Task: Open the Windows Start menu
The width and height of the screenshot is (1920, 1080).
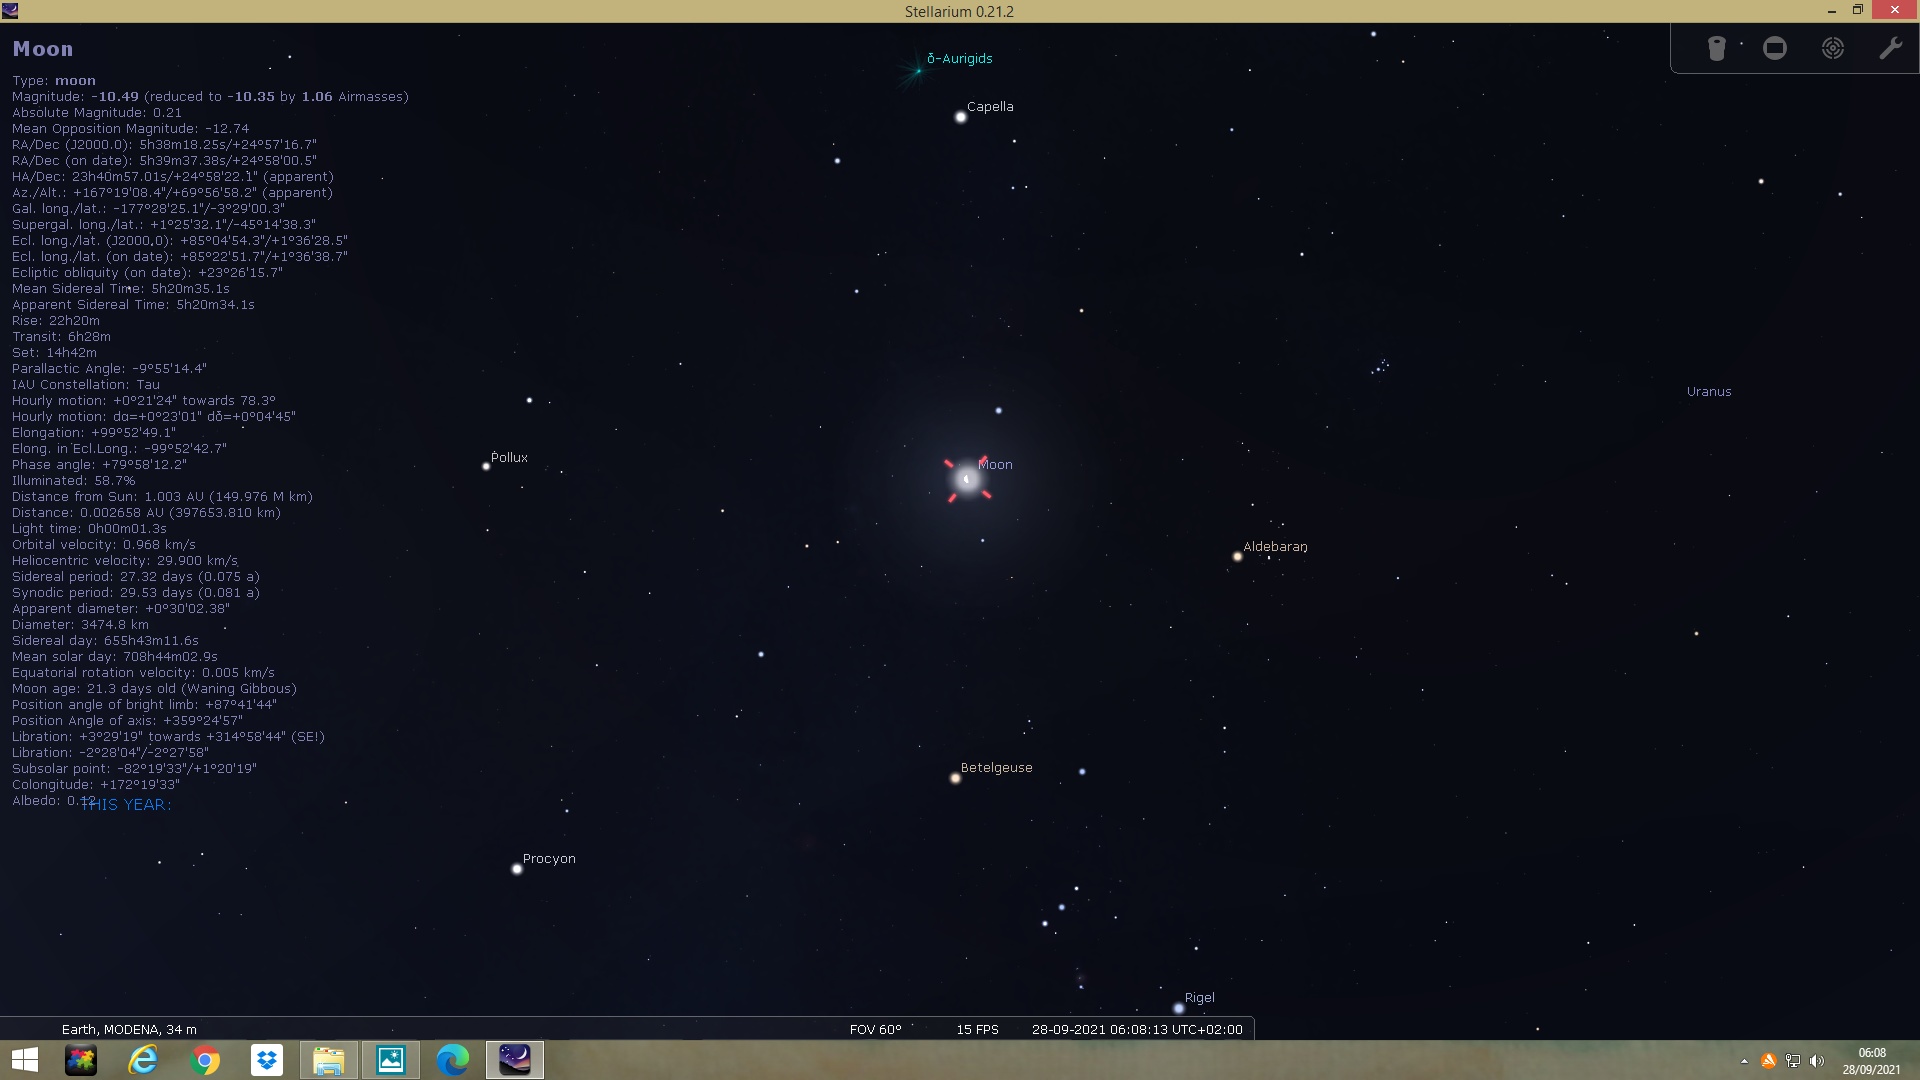Action: point(25,1060)
